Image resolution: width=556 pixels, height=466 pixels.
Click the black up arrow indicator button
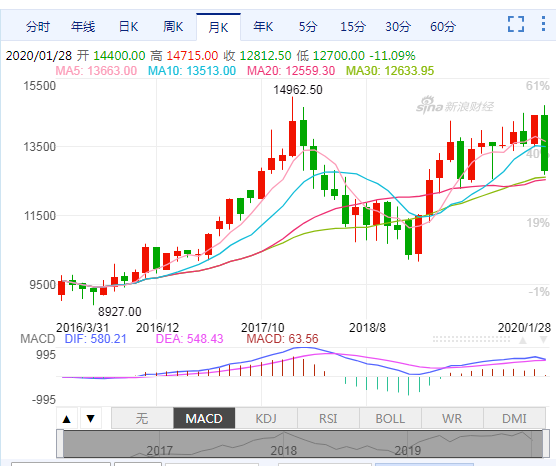(x=67, y=419)
